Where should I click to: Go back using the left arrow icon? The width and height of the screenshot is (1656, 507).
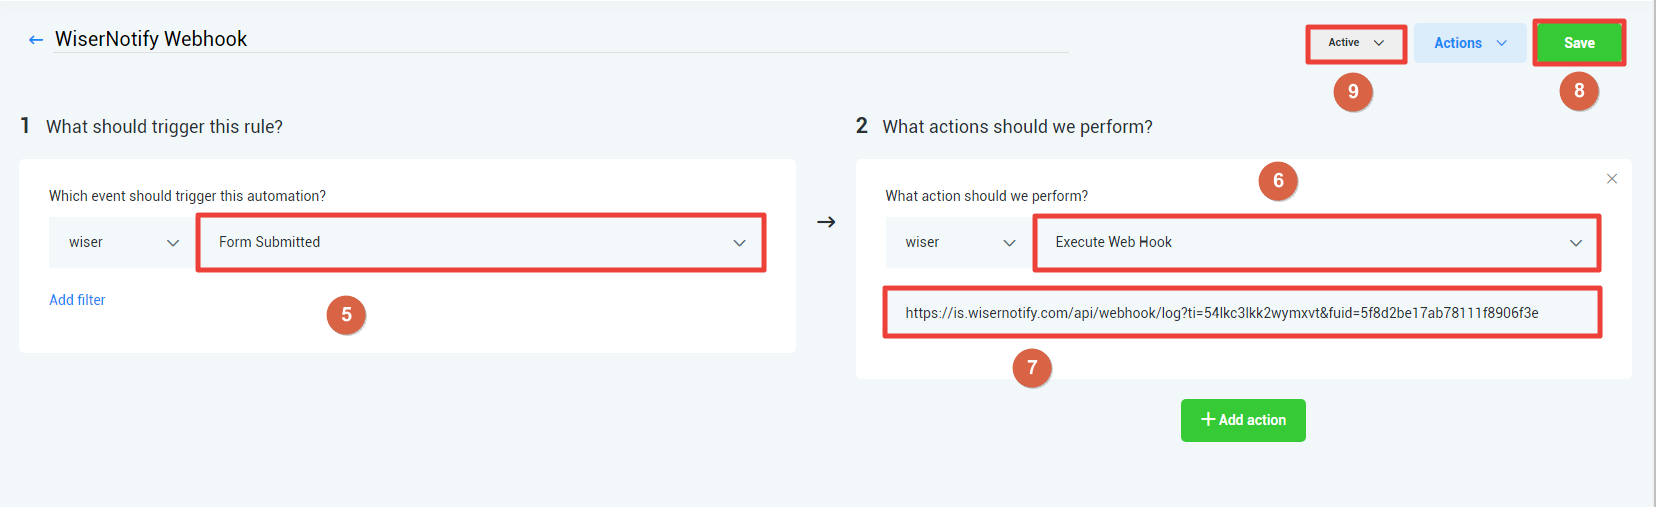[x=36, y=40]
